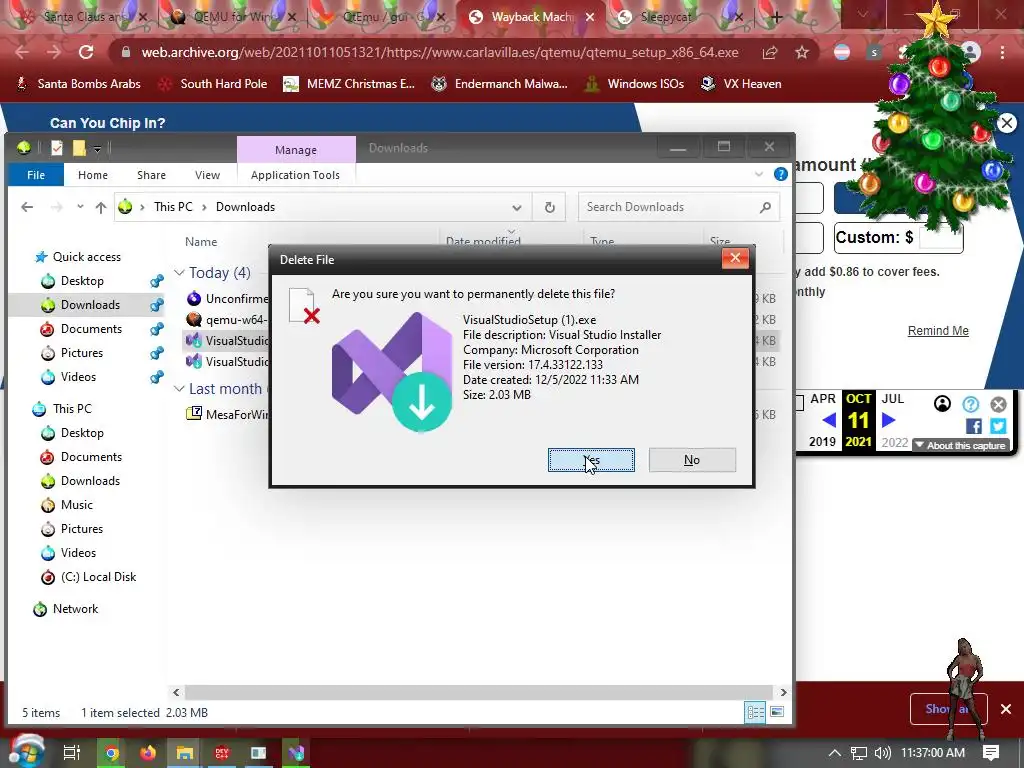Screen dimensions: 1024x768
Task: Open the Application Tools ribbon tab
Action: click(x=295, y=175)
